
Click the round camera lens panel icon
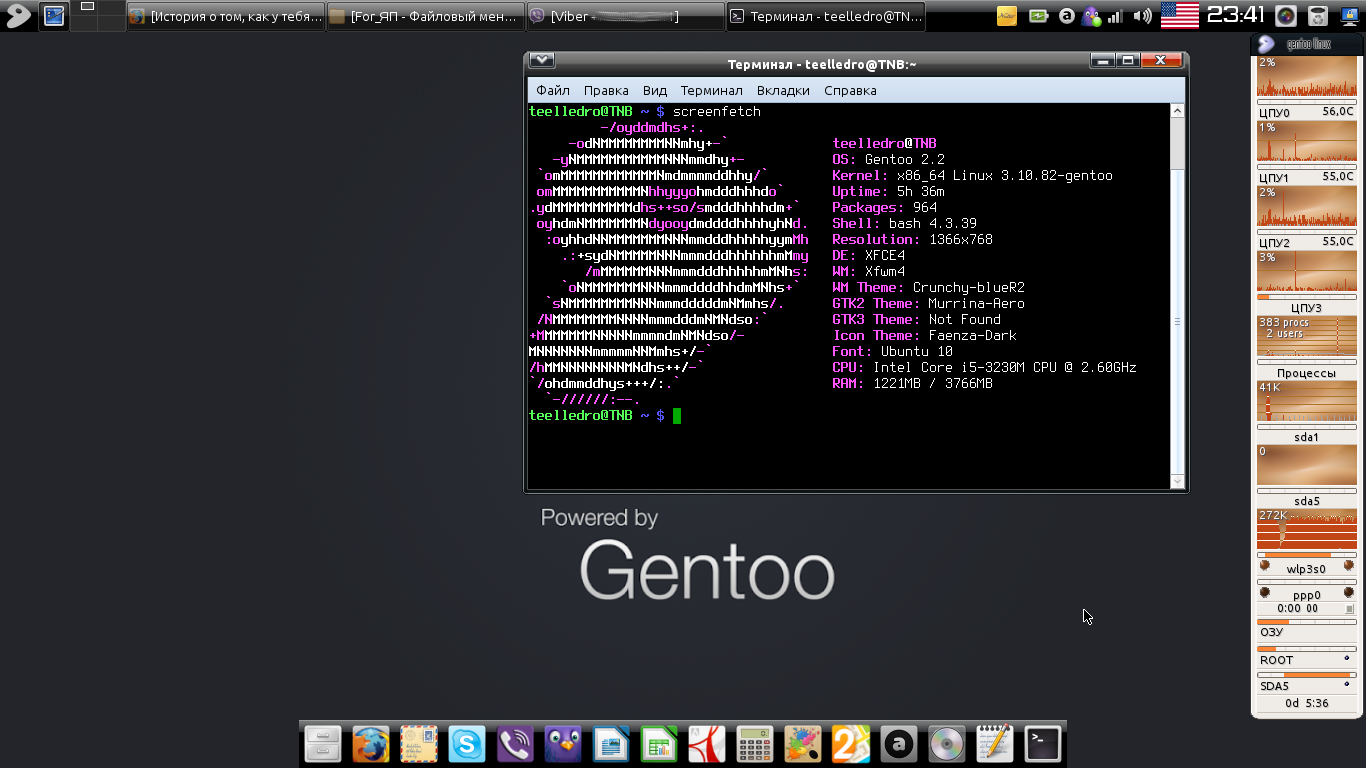click(1286, 16)
